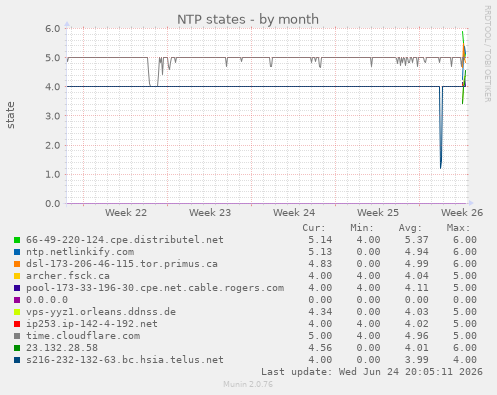The width and height of the screenshot is (497, 395).
Task: Click the 6.0 y-axis tick label
Action: coord(53,28)
